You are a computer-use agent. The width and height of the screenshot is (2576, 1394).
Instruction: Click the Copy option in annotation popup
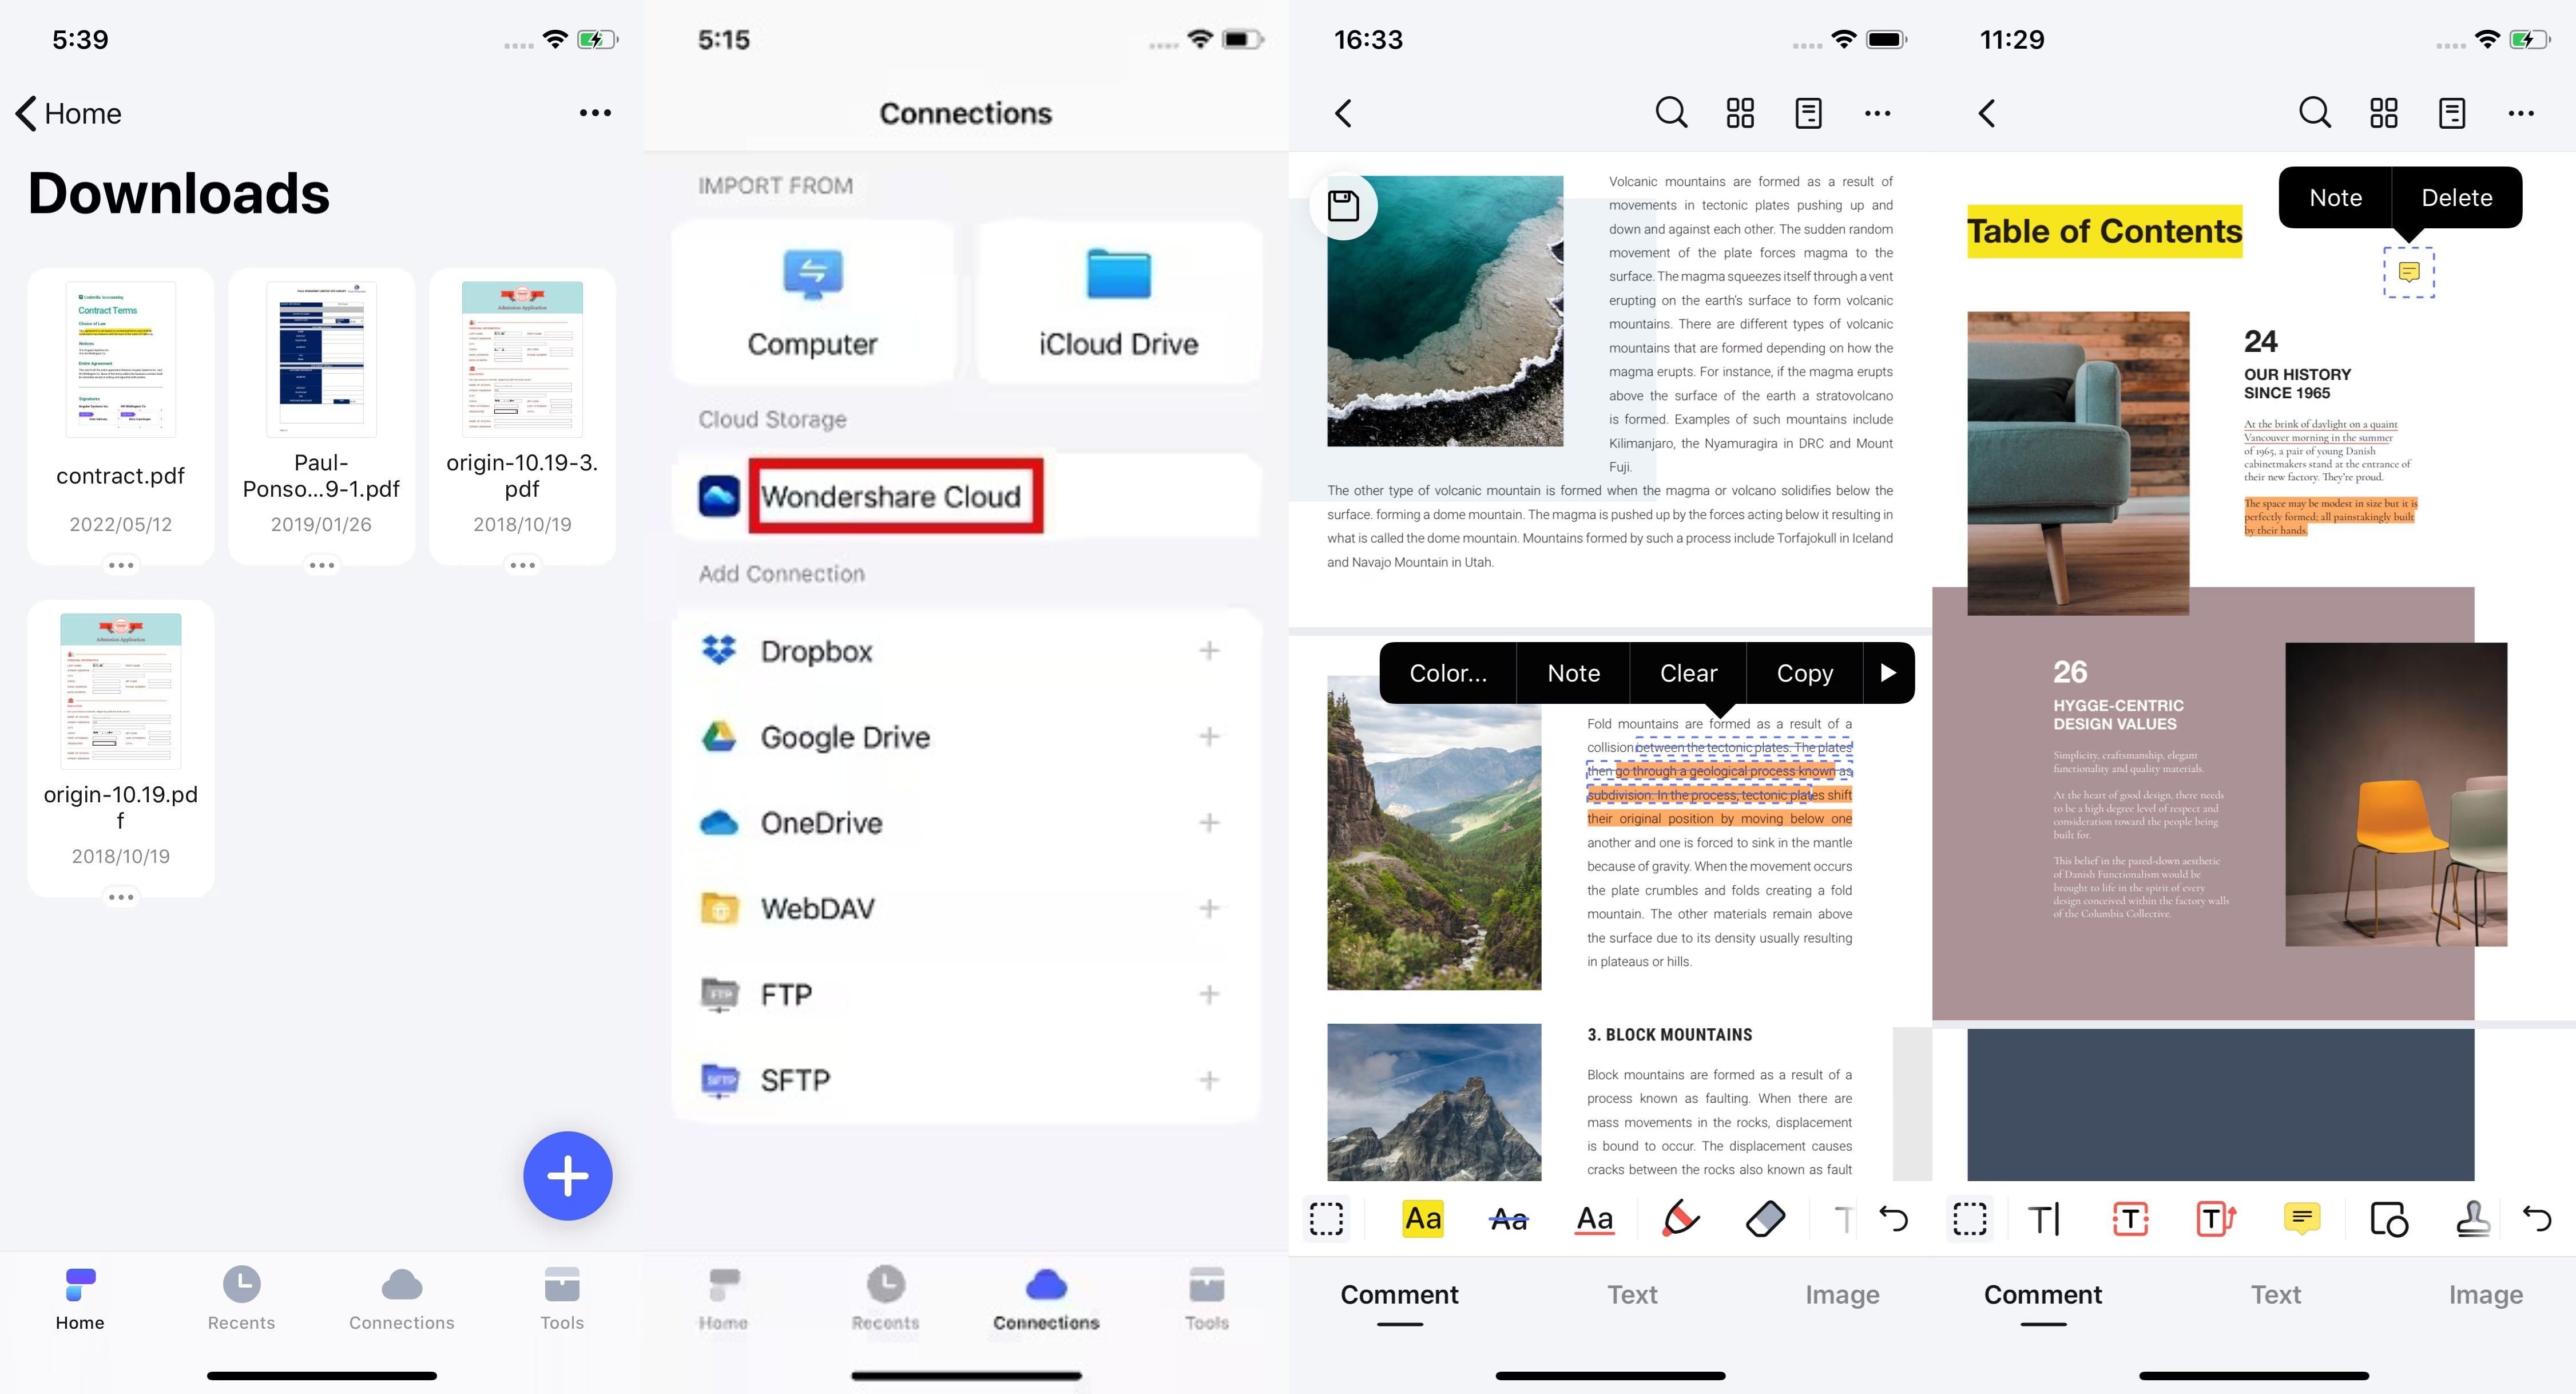(x=1804, y=671)
